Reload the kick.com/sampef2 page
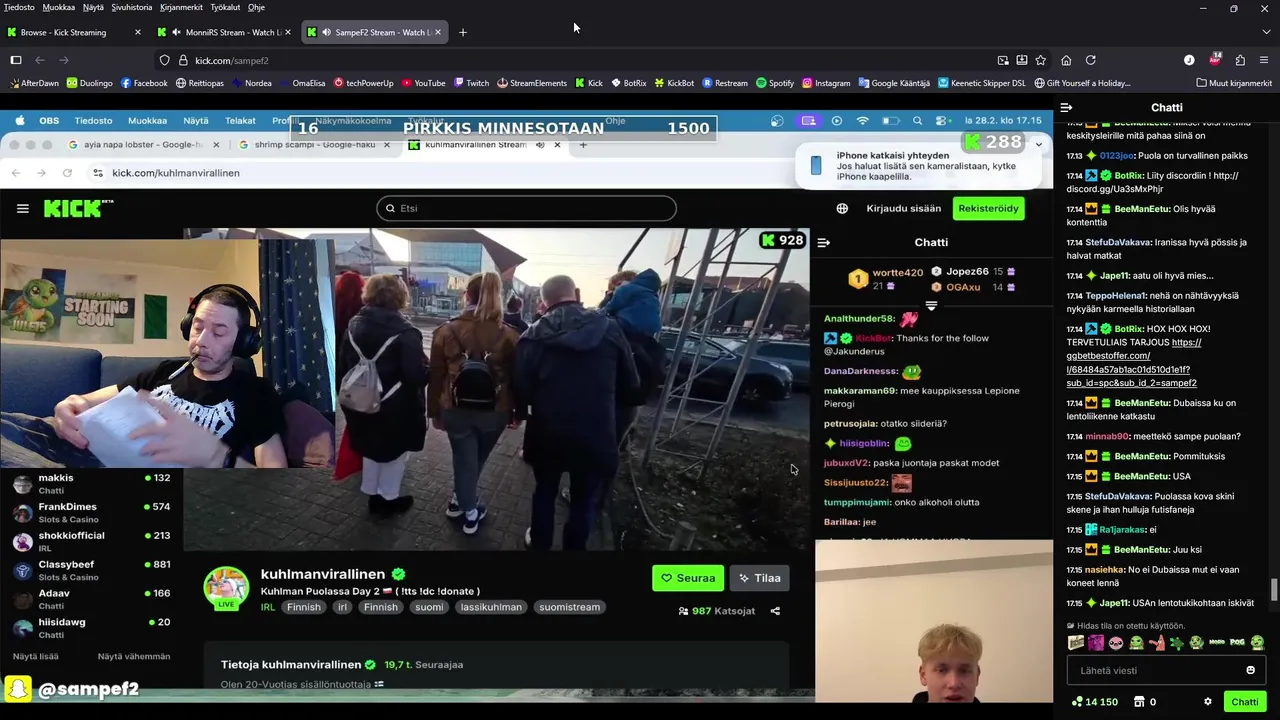1280x720 pixels. [1090, 60]
